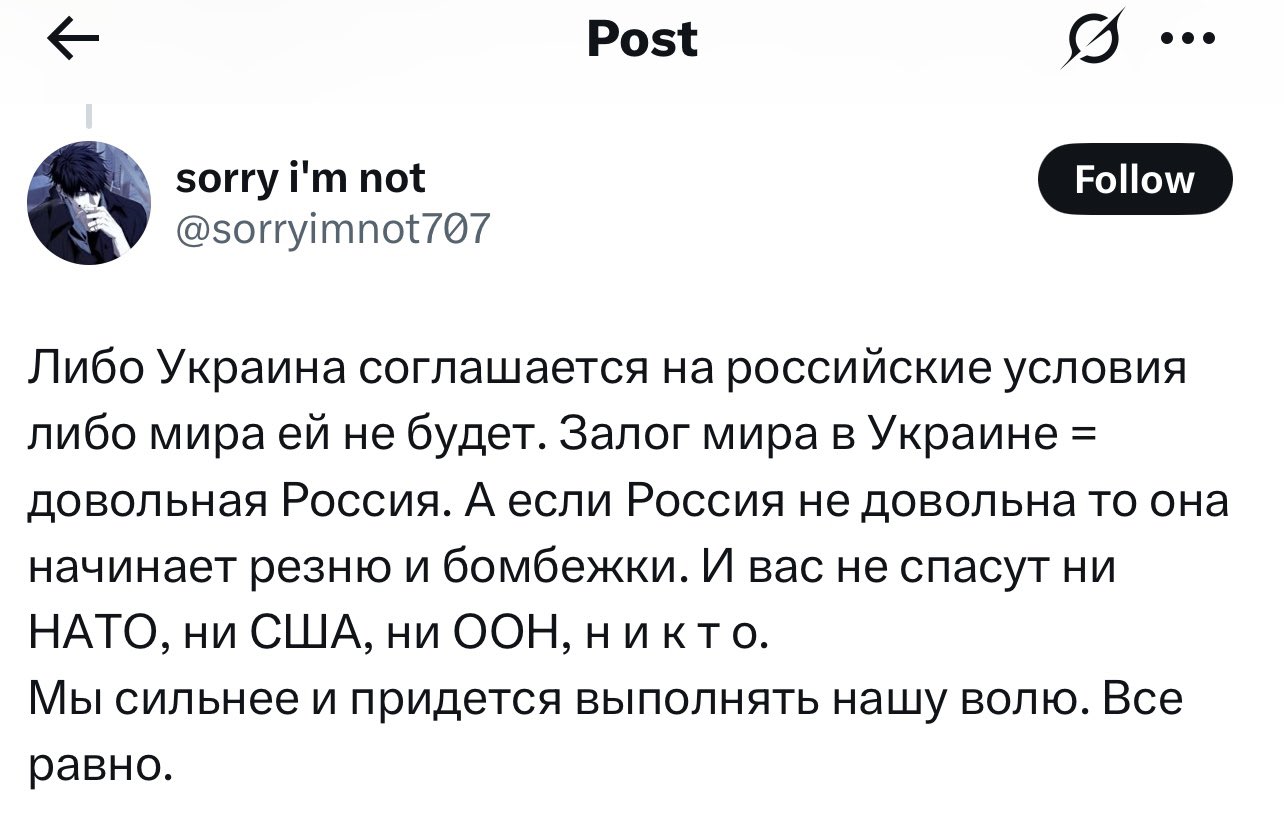
Task: Click the thread connector line above avatar
Action: [x=88, y=117]
